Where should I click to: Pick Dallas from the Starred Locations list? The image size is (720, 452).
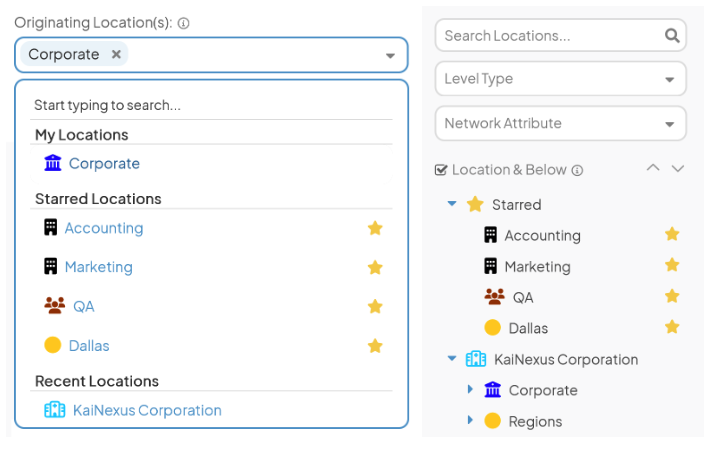click(x=89, y=346)
